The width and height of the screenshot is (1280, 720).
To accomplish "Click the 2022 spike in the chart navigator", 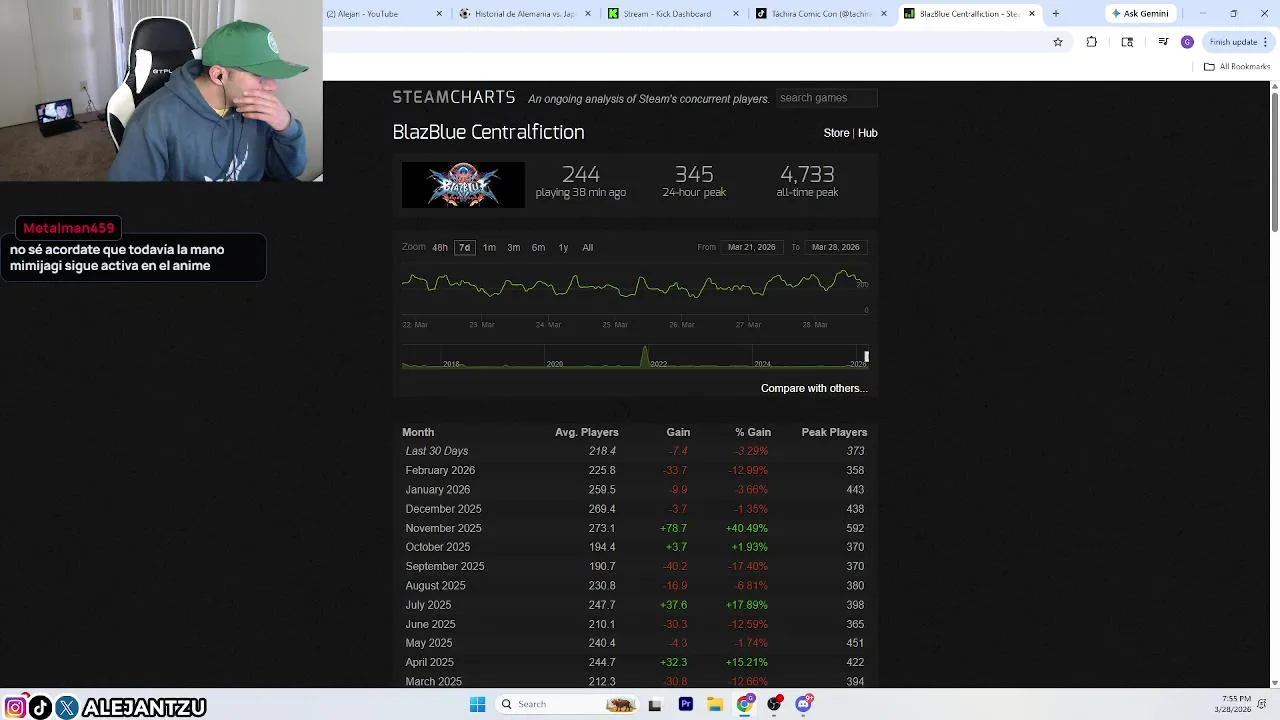I will pyautogui.click(x=645, y=357).
